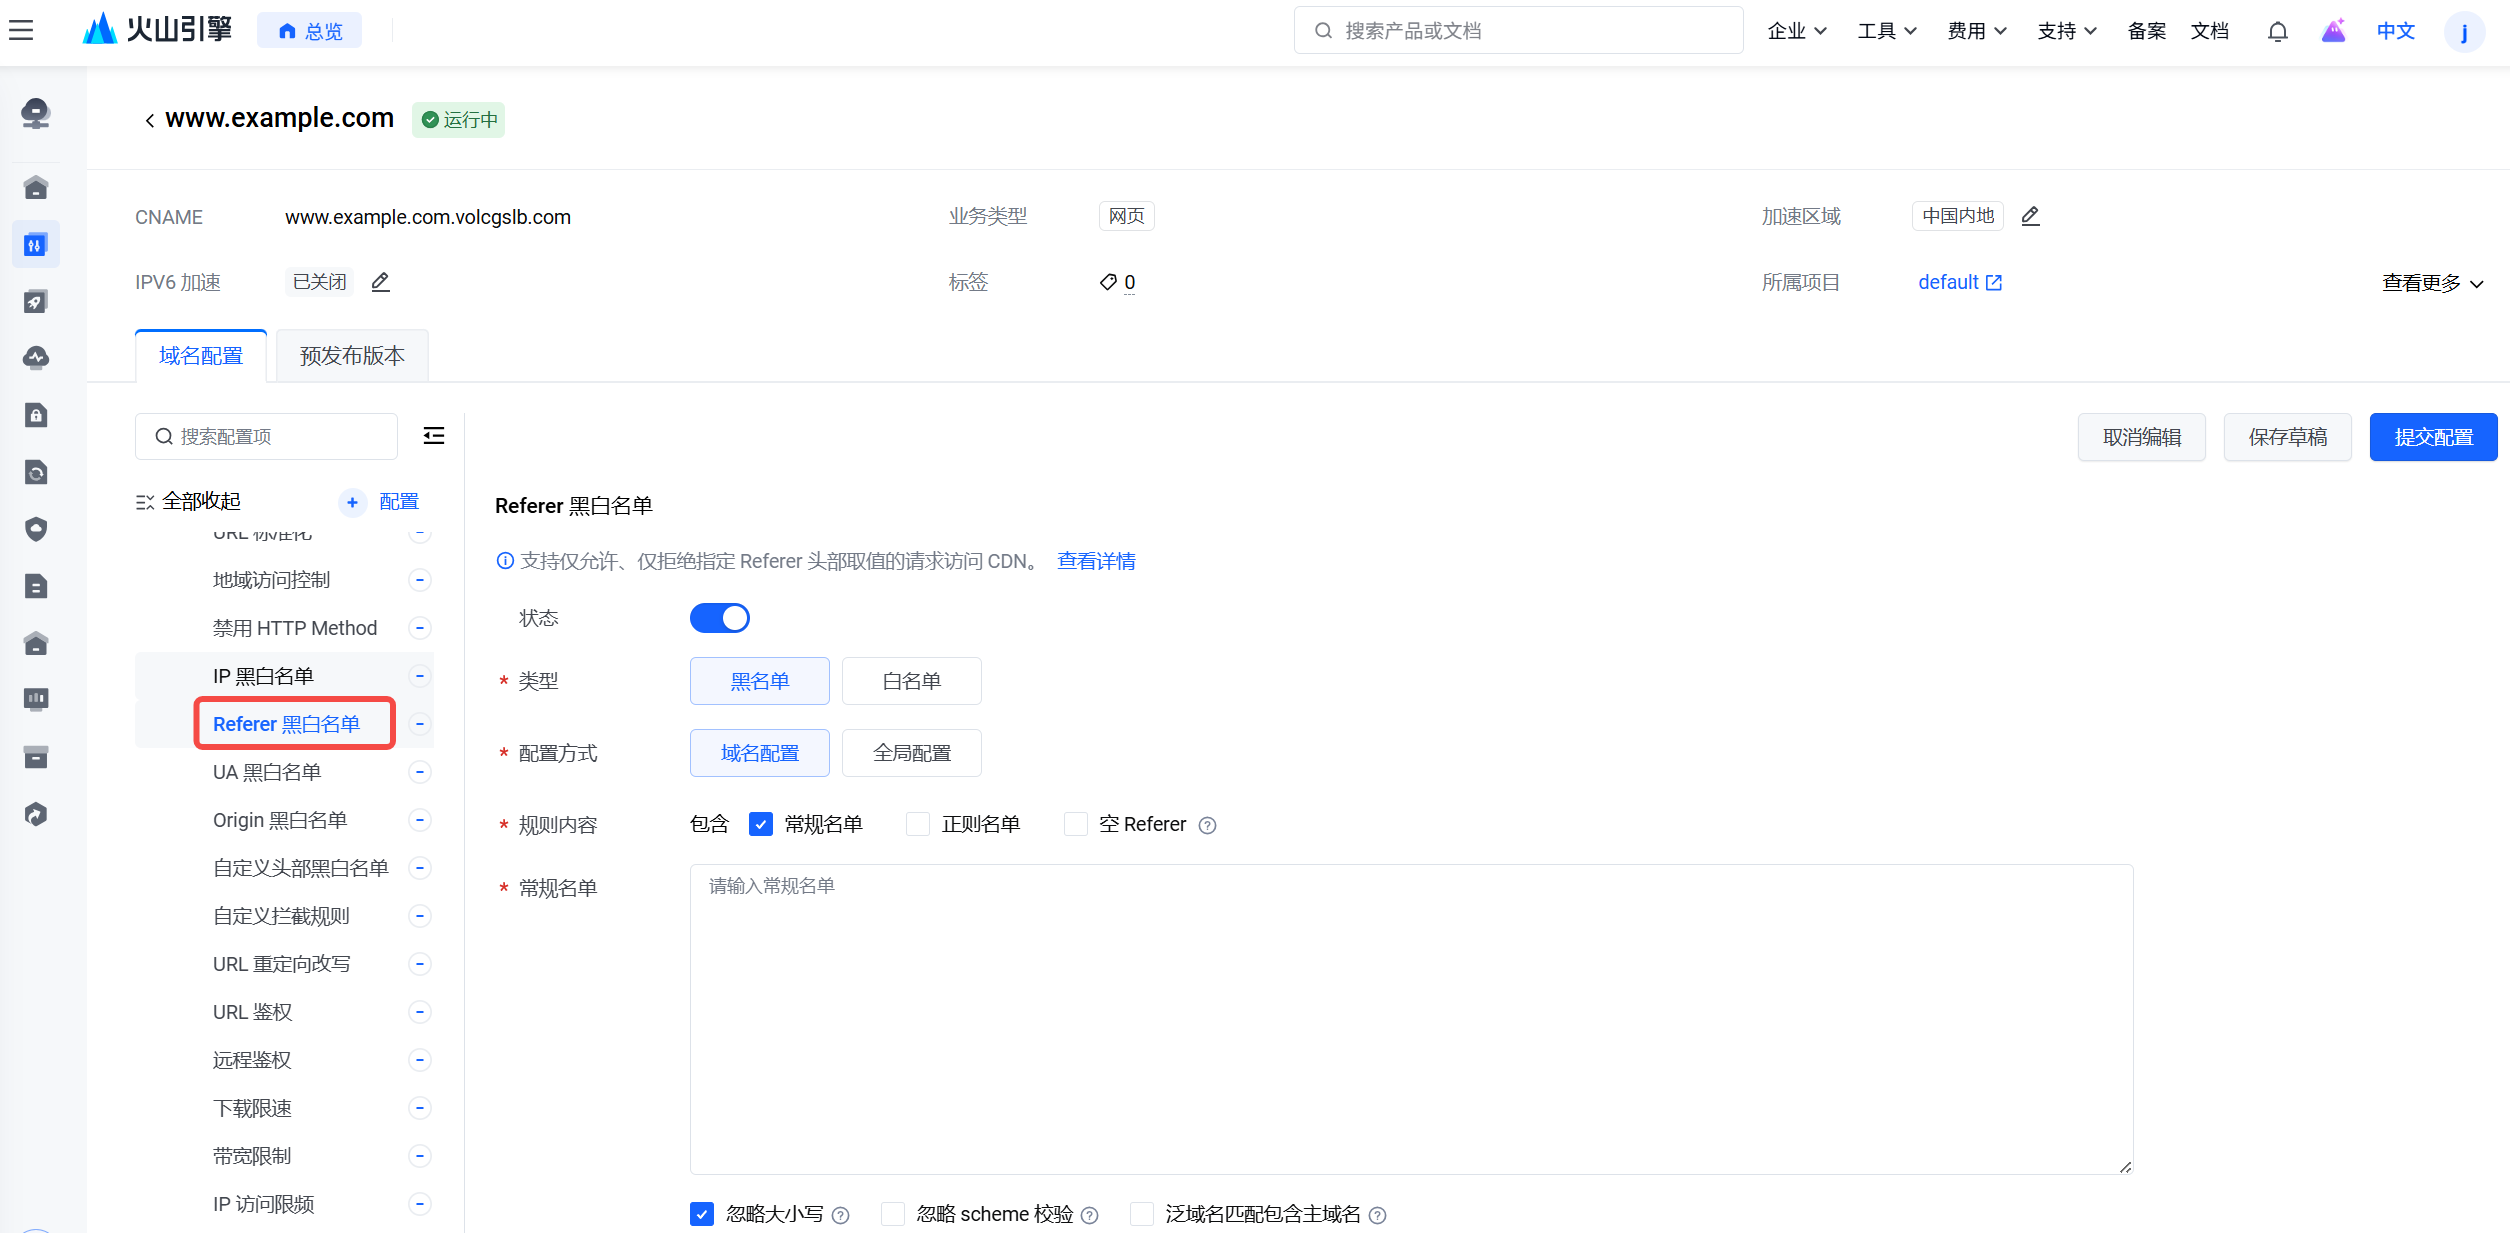Uncheck the 忽略大小写 checkbox
This screenshot has height=1233, width=2510.
click(702, 1214)
